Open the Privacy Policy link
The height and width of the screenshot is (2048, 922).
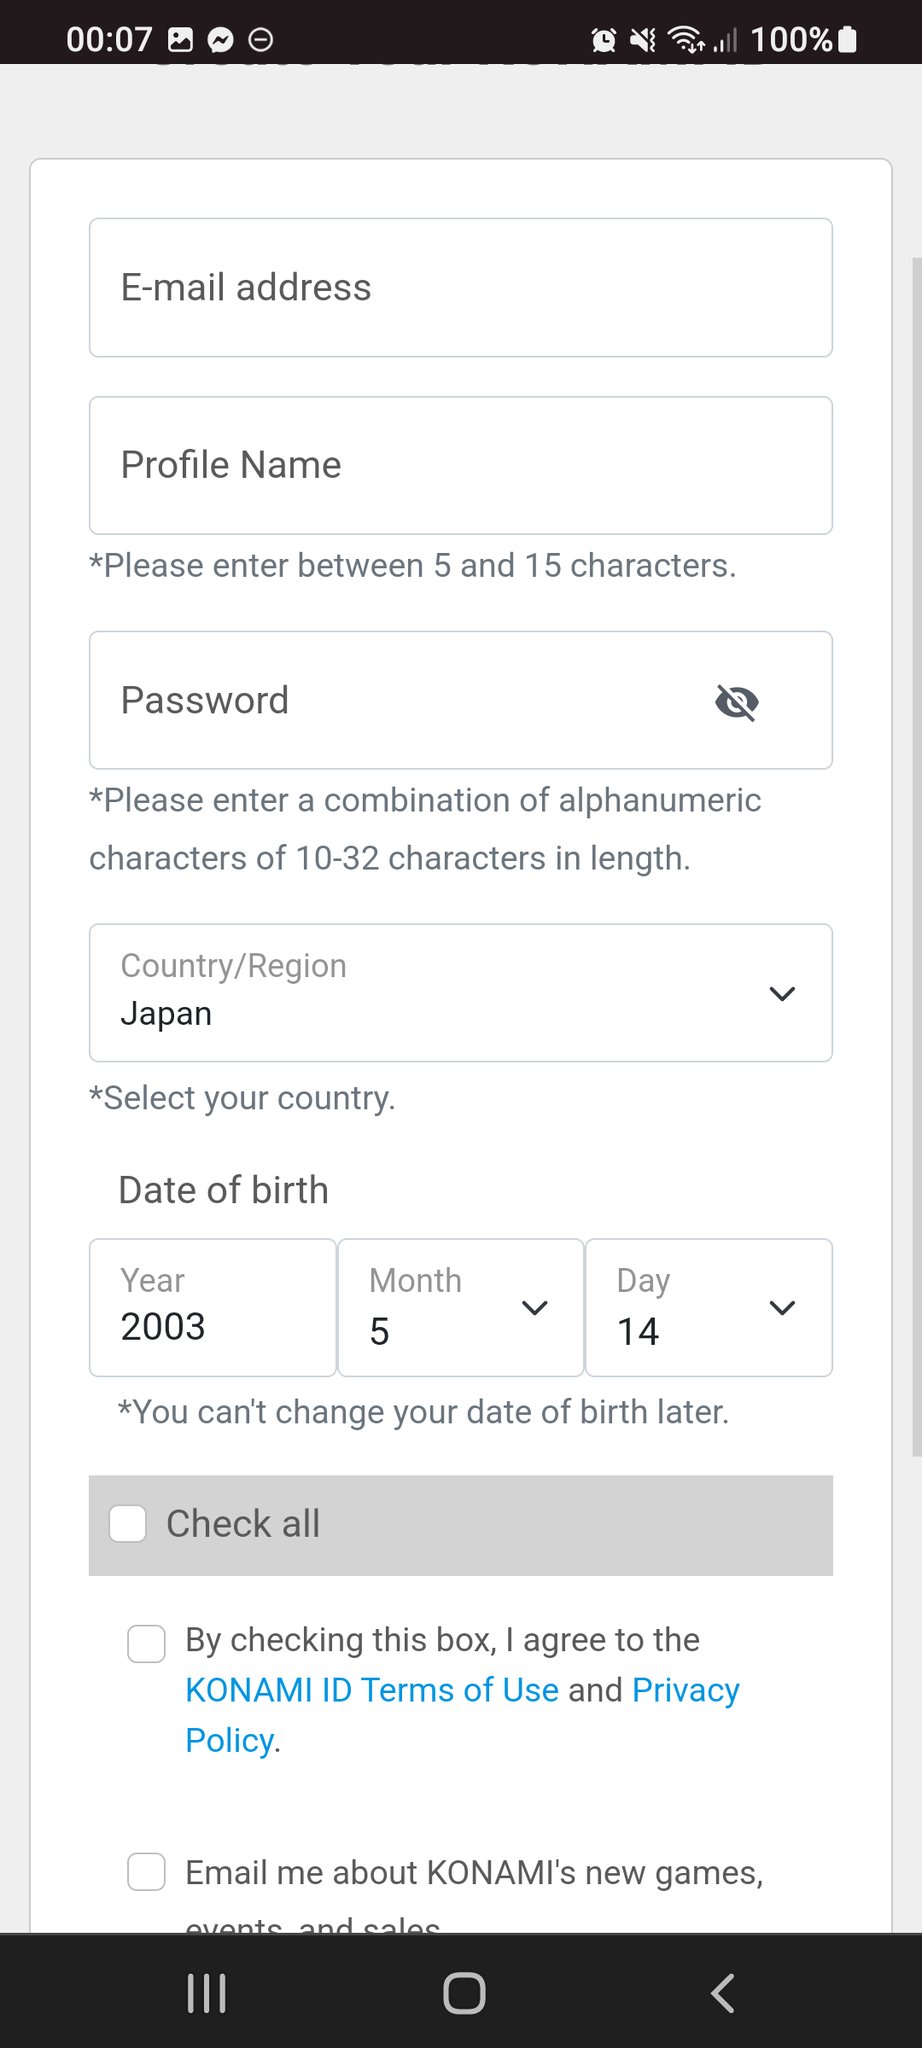(x=686, y=1690)
